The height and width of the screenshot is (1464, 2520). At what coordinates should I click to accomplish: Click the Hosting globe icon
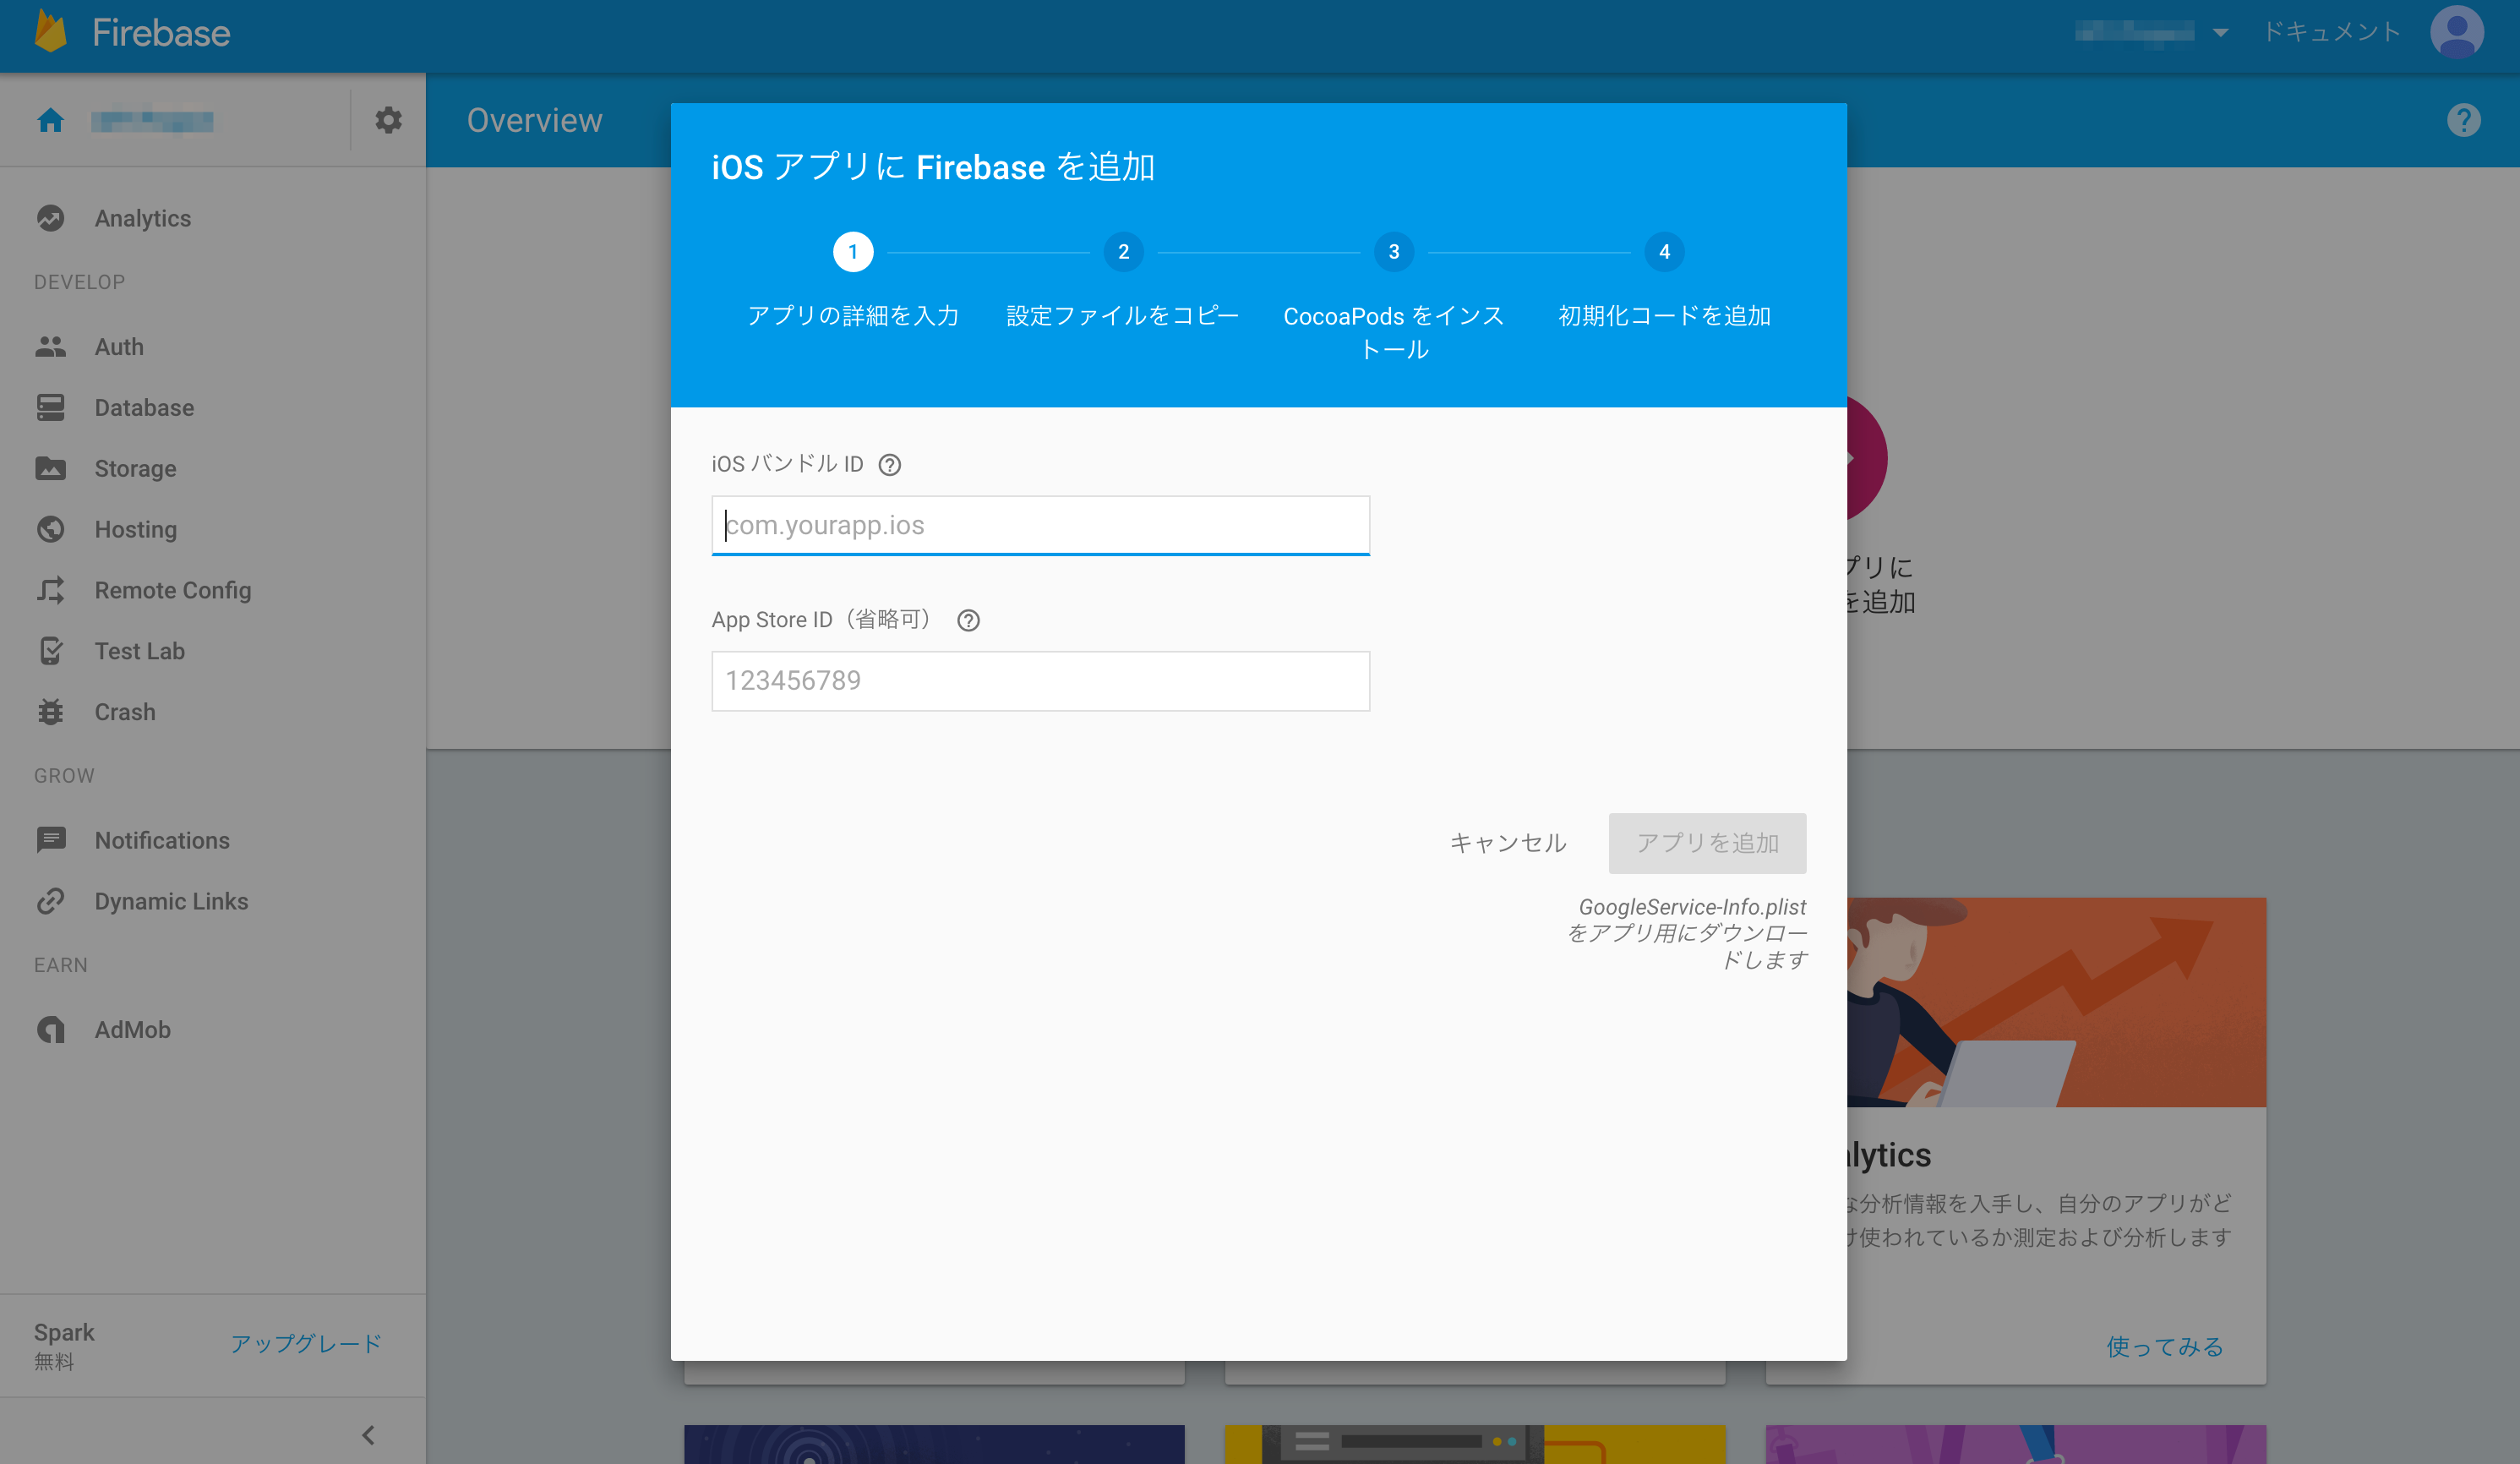click(50, 529)
